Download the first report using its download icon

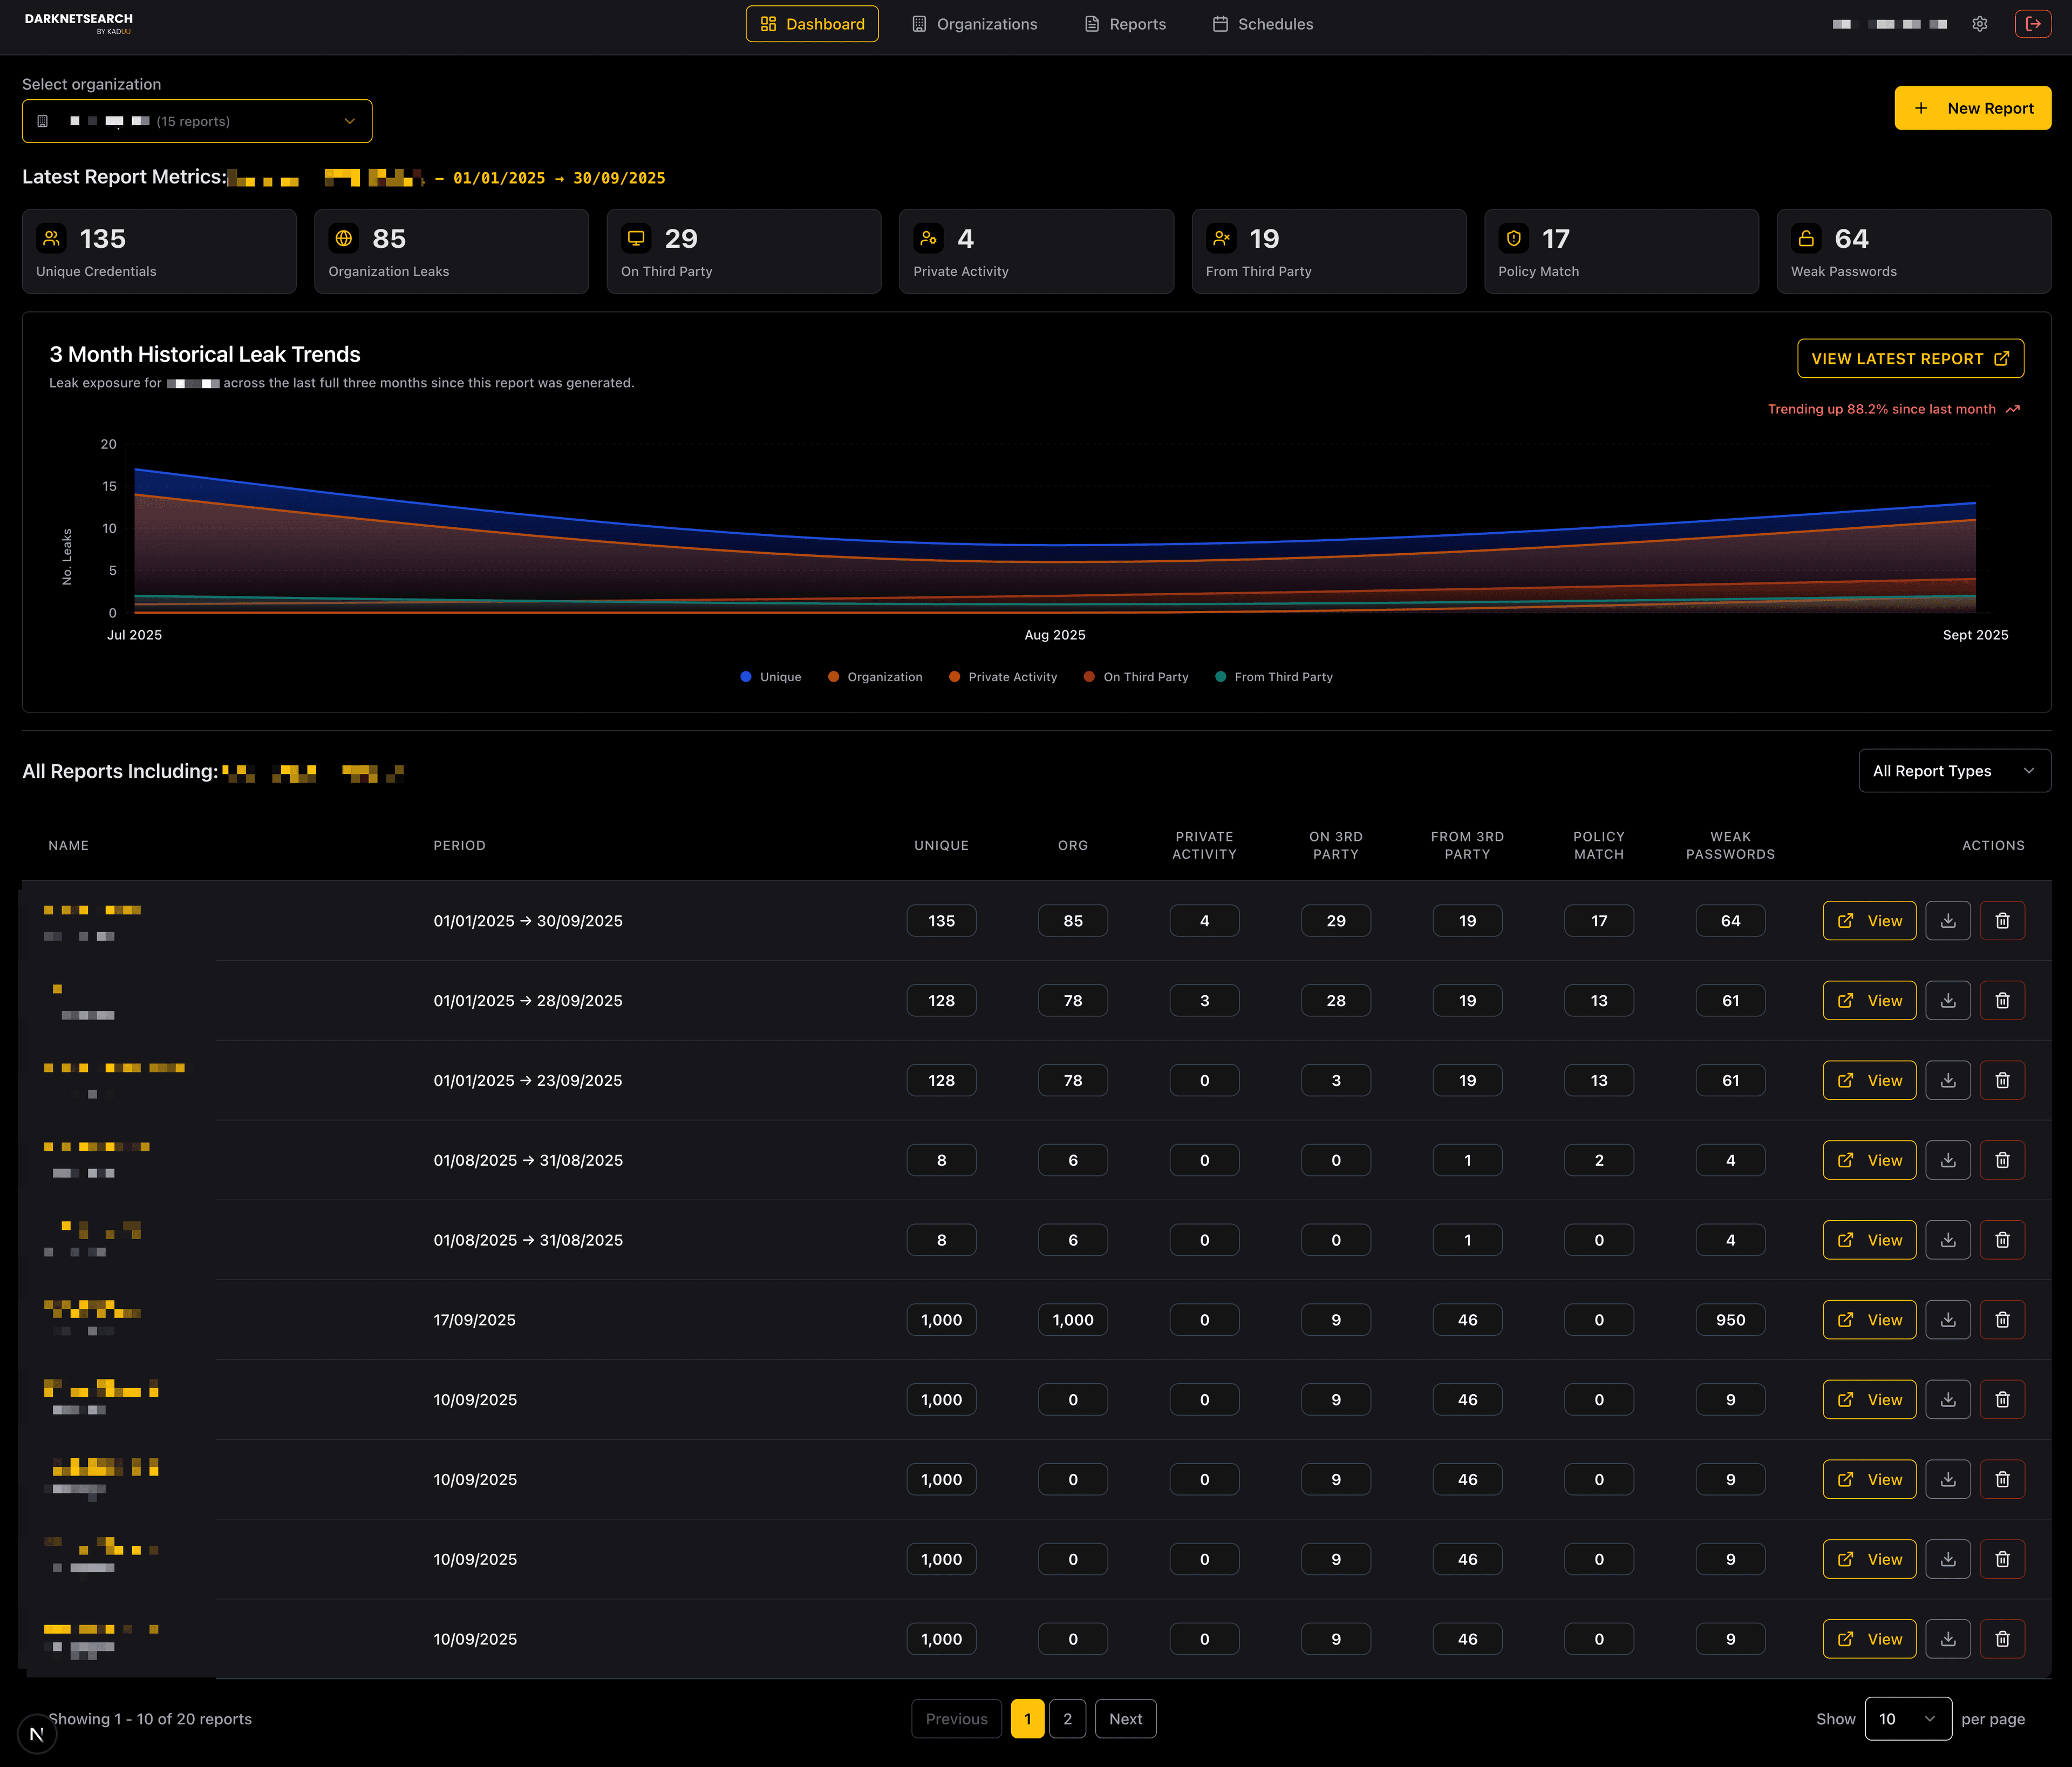tap(1947, 920)
